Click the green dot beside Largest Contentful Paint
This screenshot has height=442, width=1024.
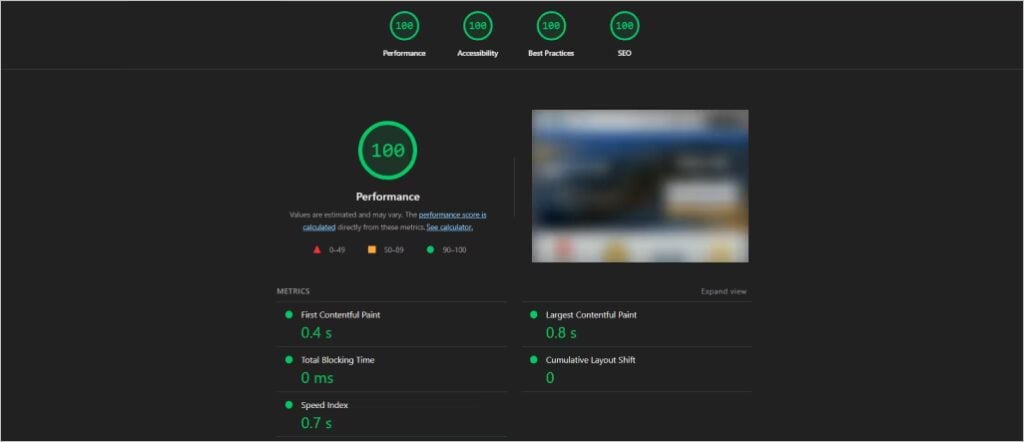pyautogui.click(x=534, y=315)
